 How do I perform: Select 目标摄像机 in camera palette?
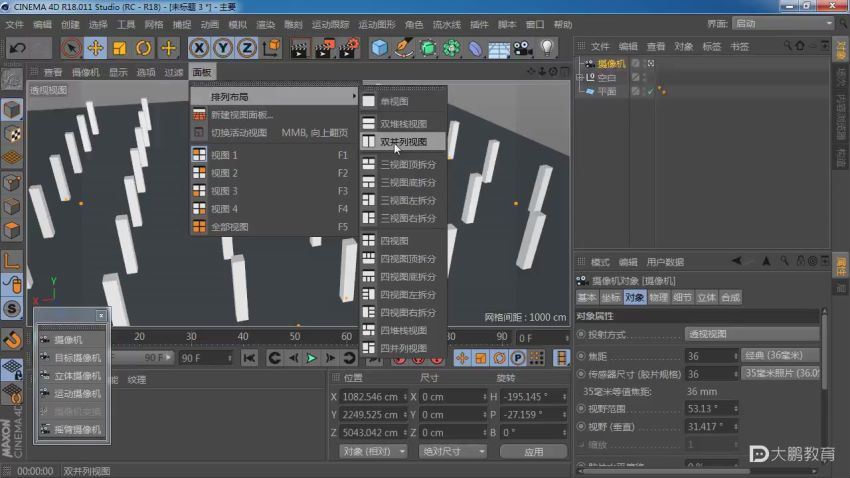pos(72,358)
